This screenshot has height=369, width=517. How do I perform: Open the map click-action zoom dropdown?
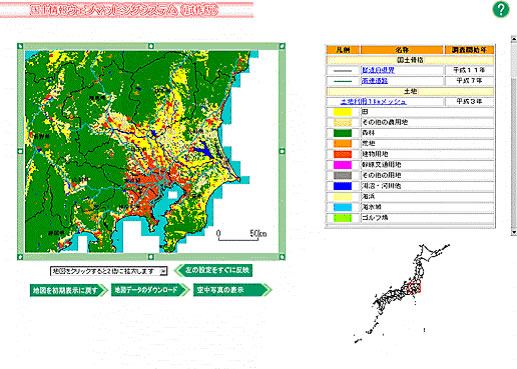109,271
